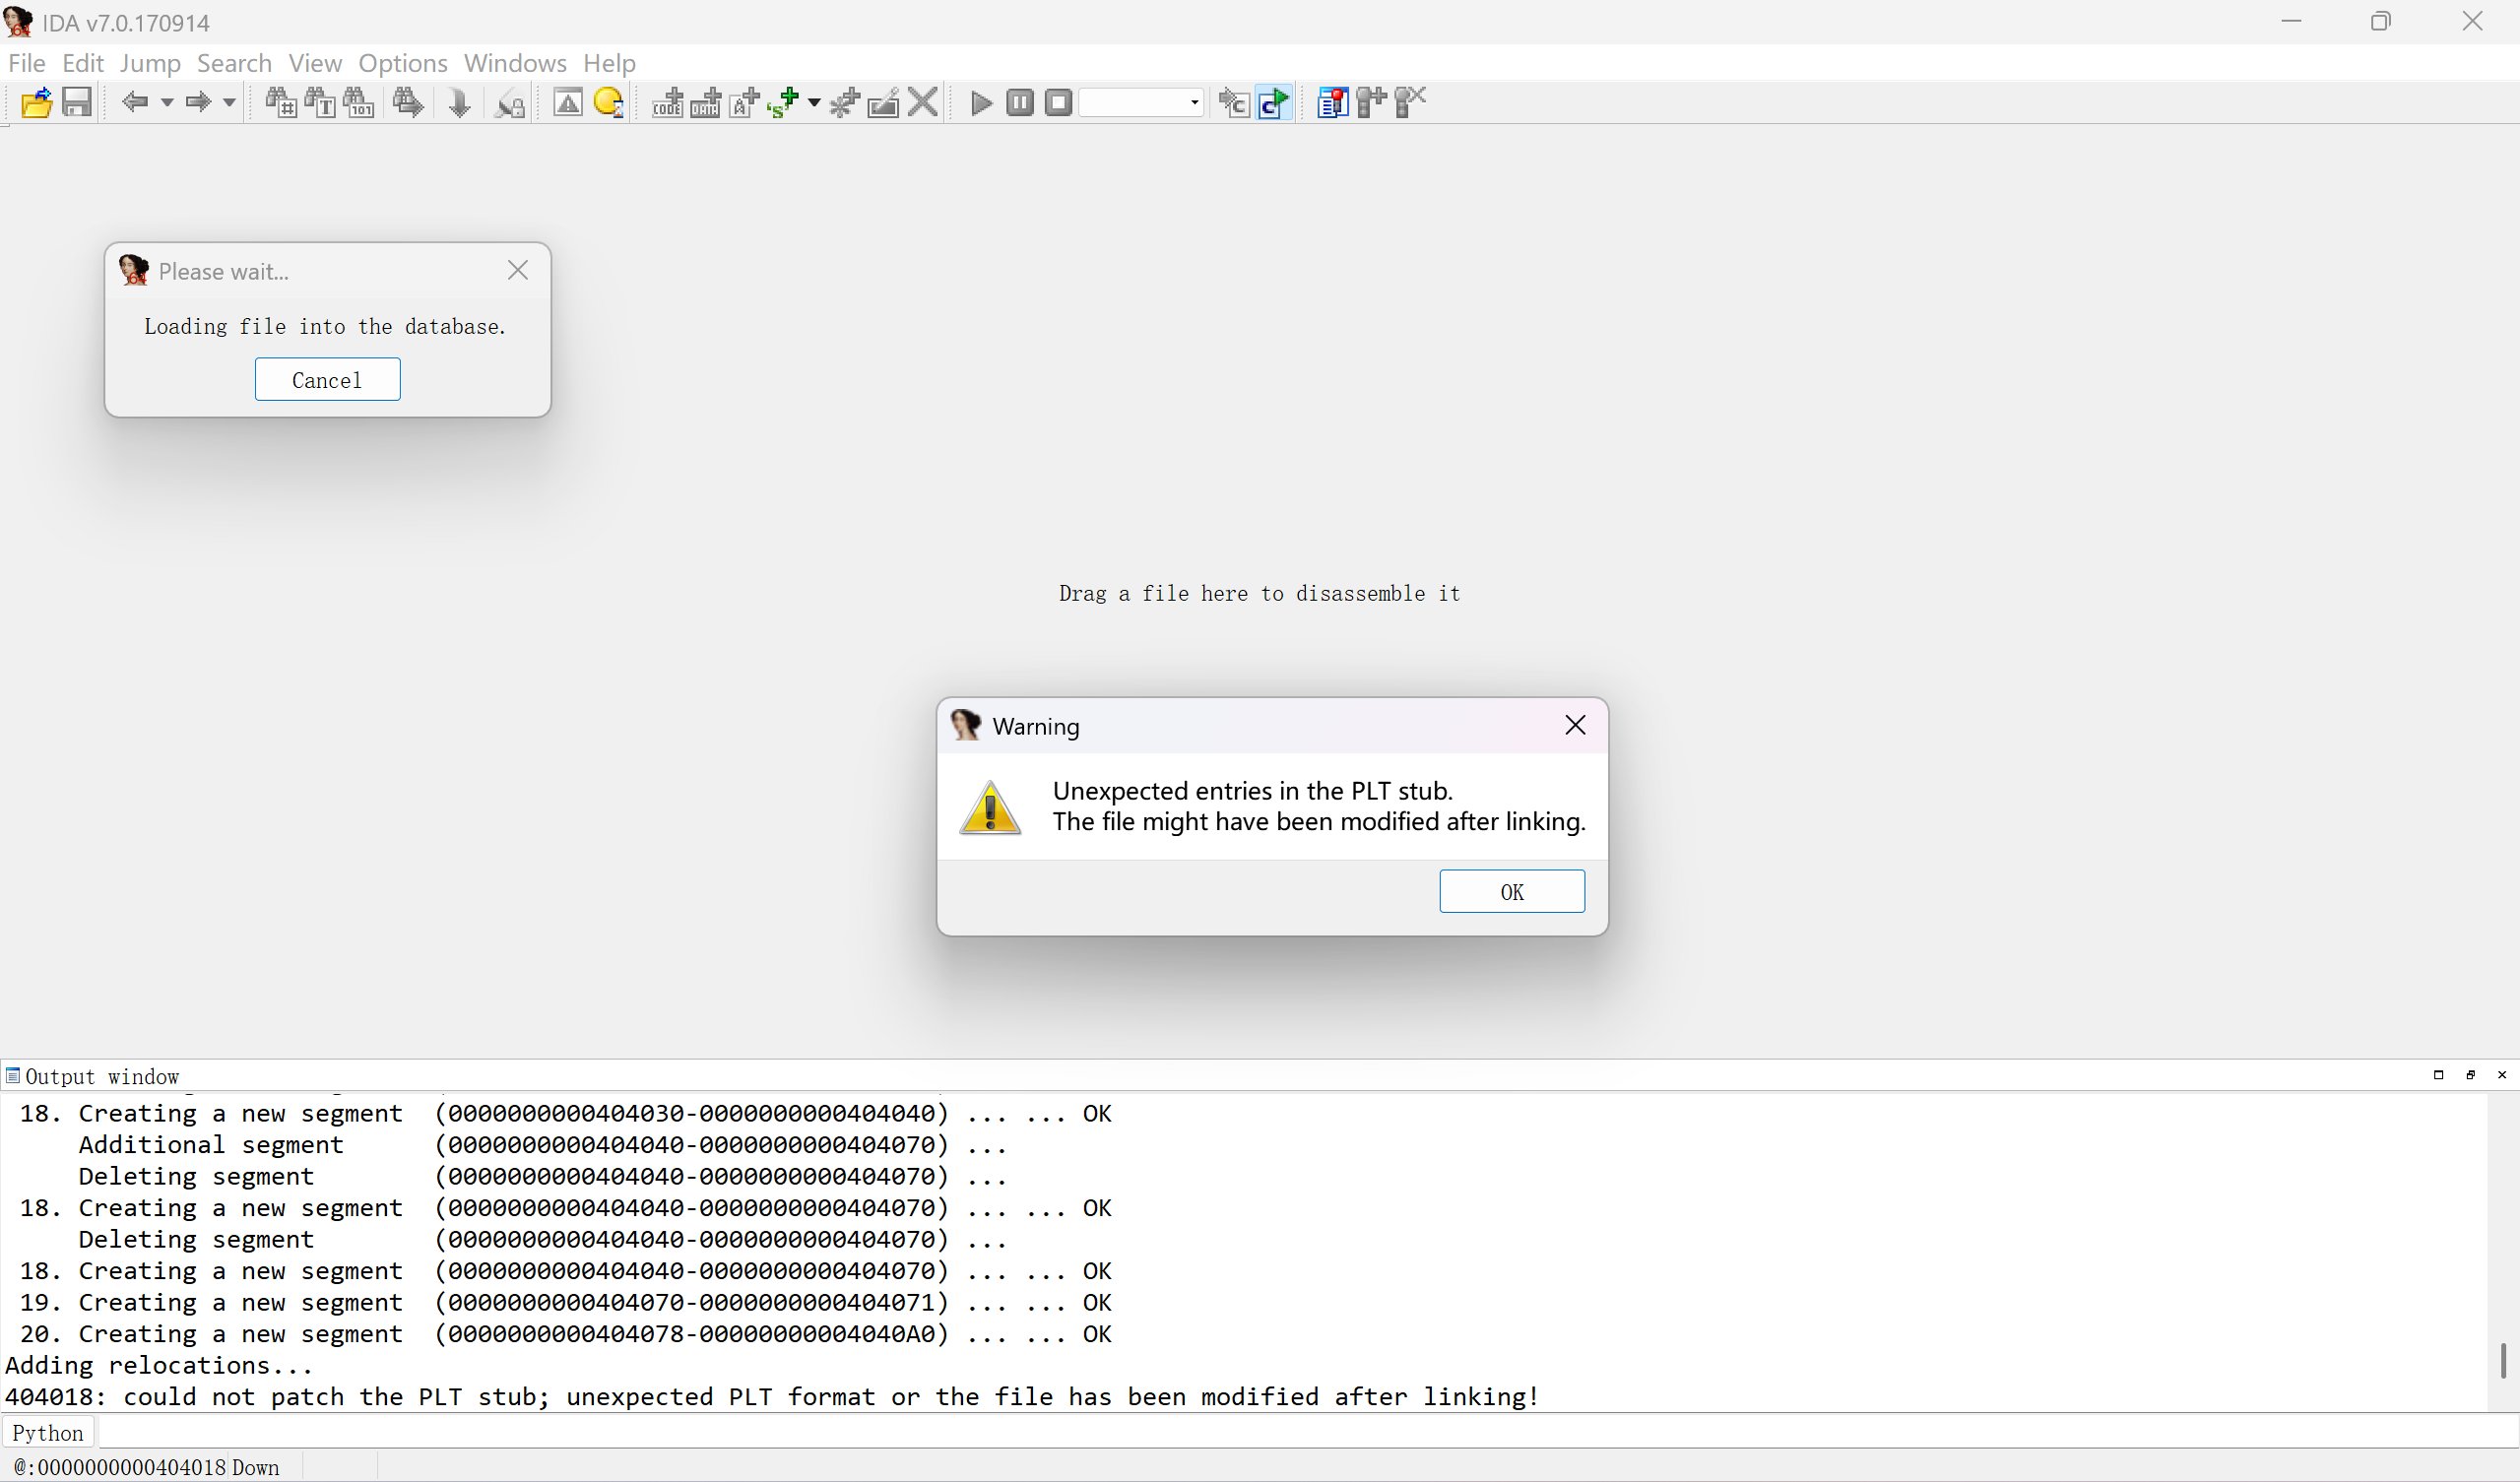Open the byte sequence search (binoculars 101)
Viewport: 2520px width, 1482px height.
point(359,102)
